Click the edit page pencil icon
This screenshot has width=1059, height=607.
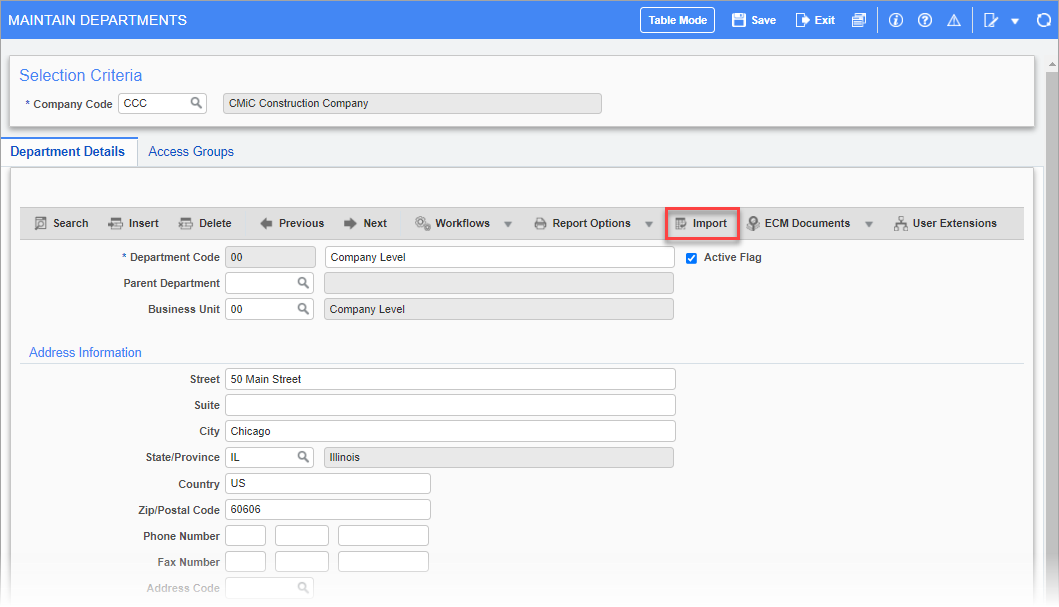click(990, 20)
